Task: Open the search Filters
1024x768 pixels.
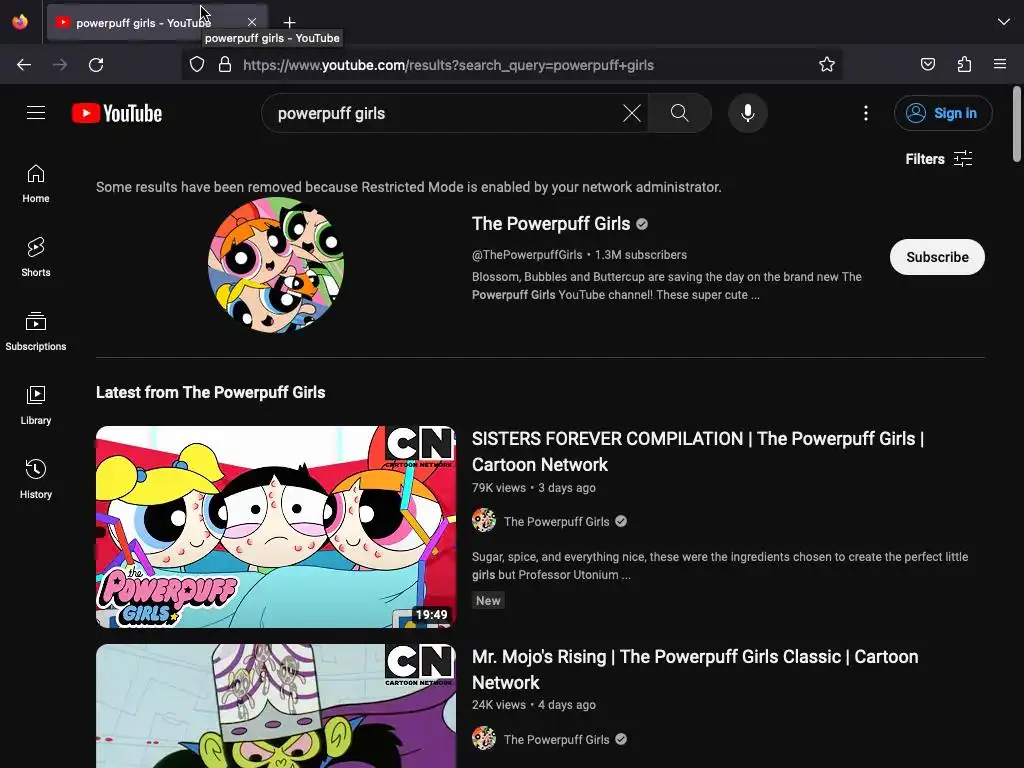Action: pos(938,159)
